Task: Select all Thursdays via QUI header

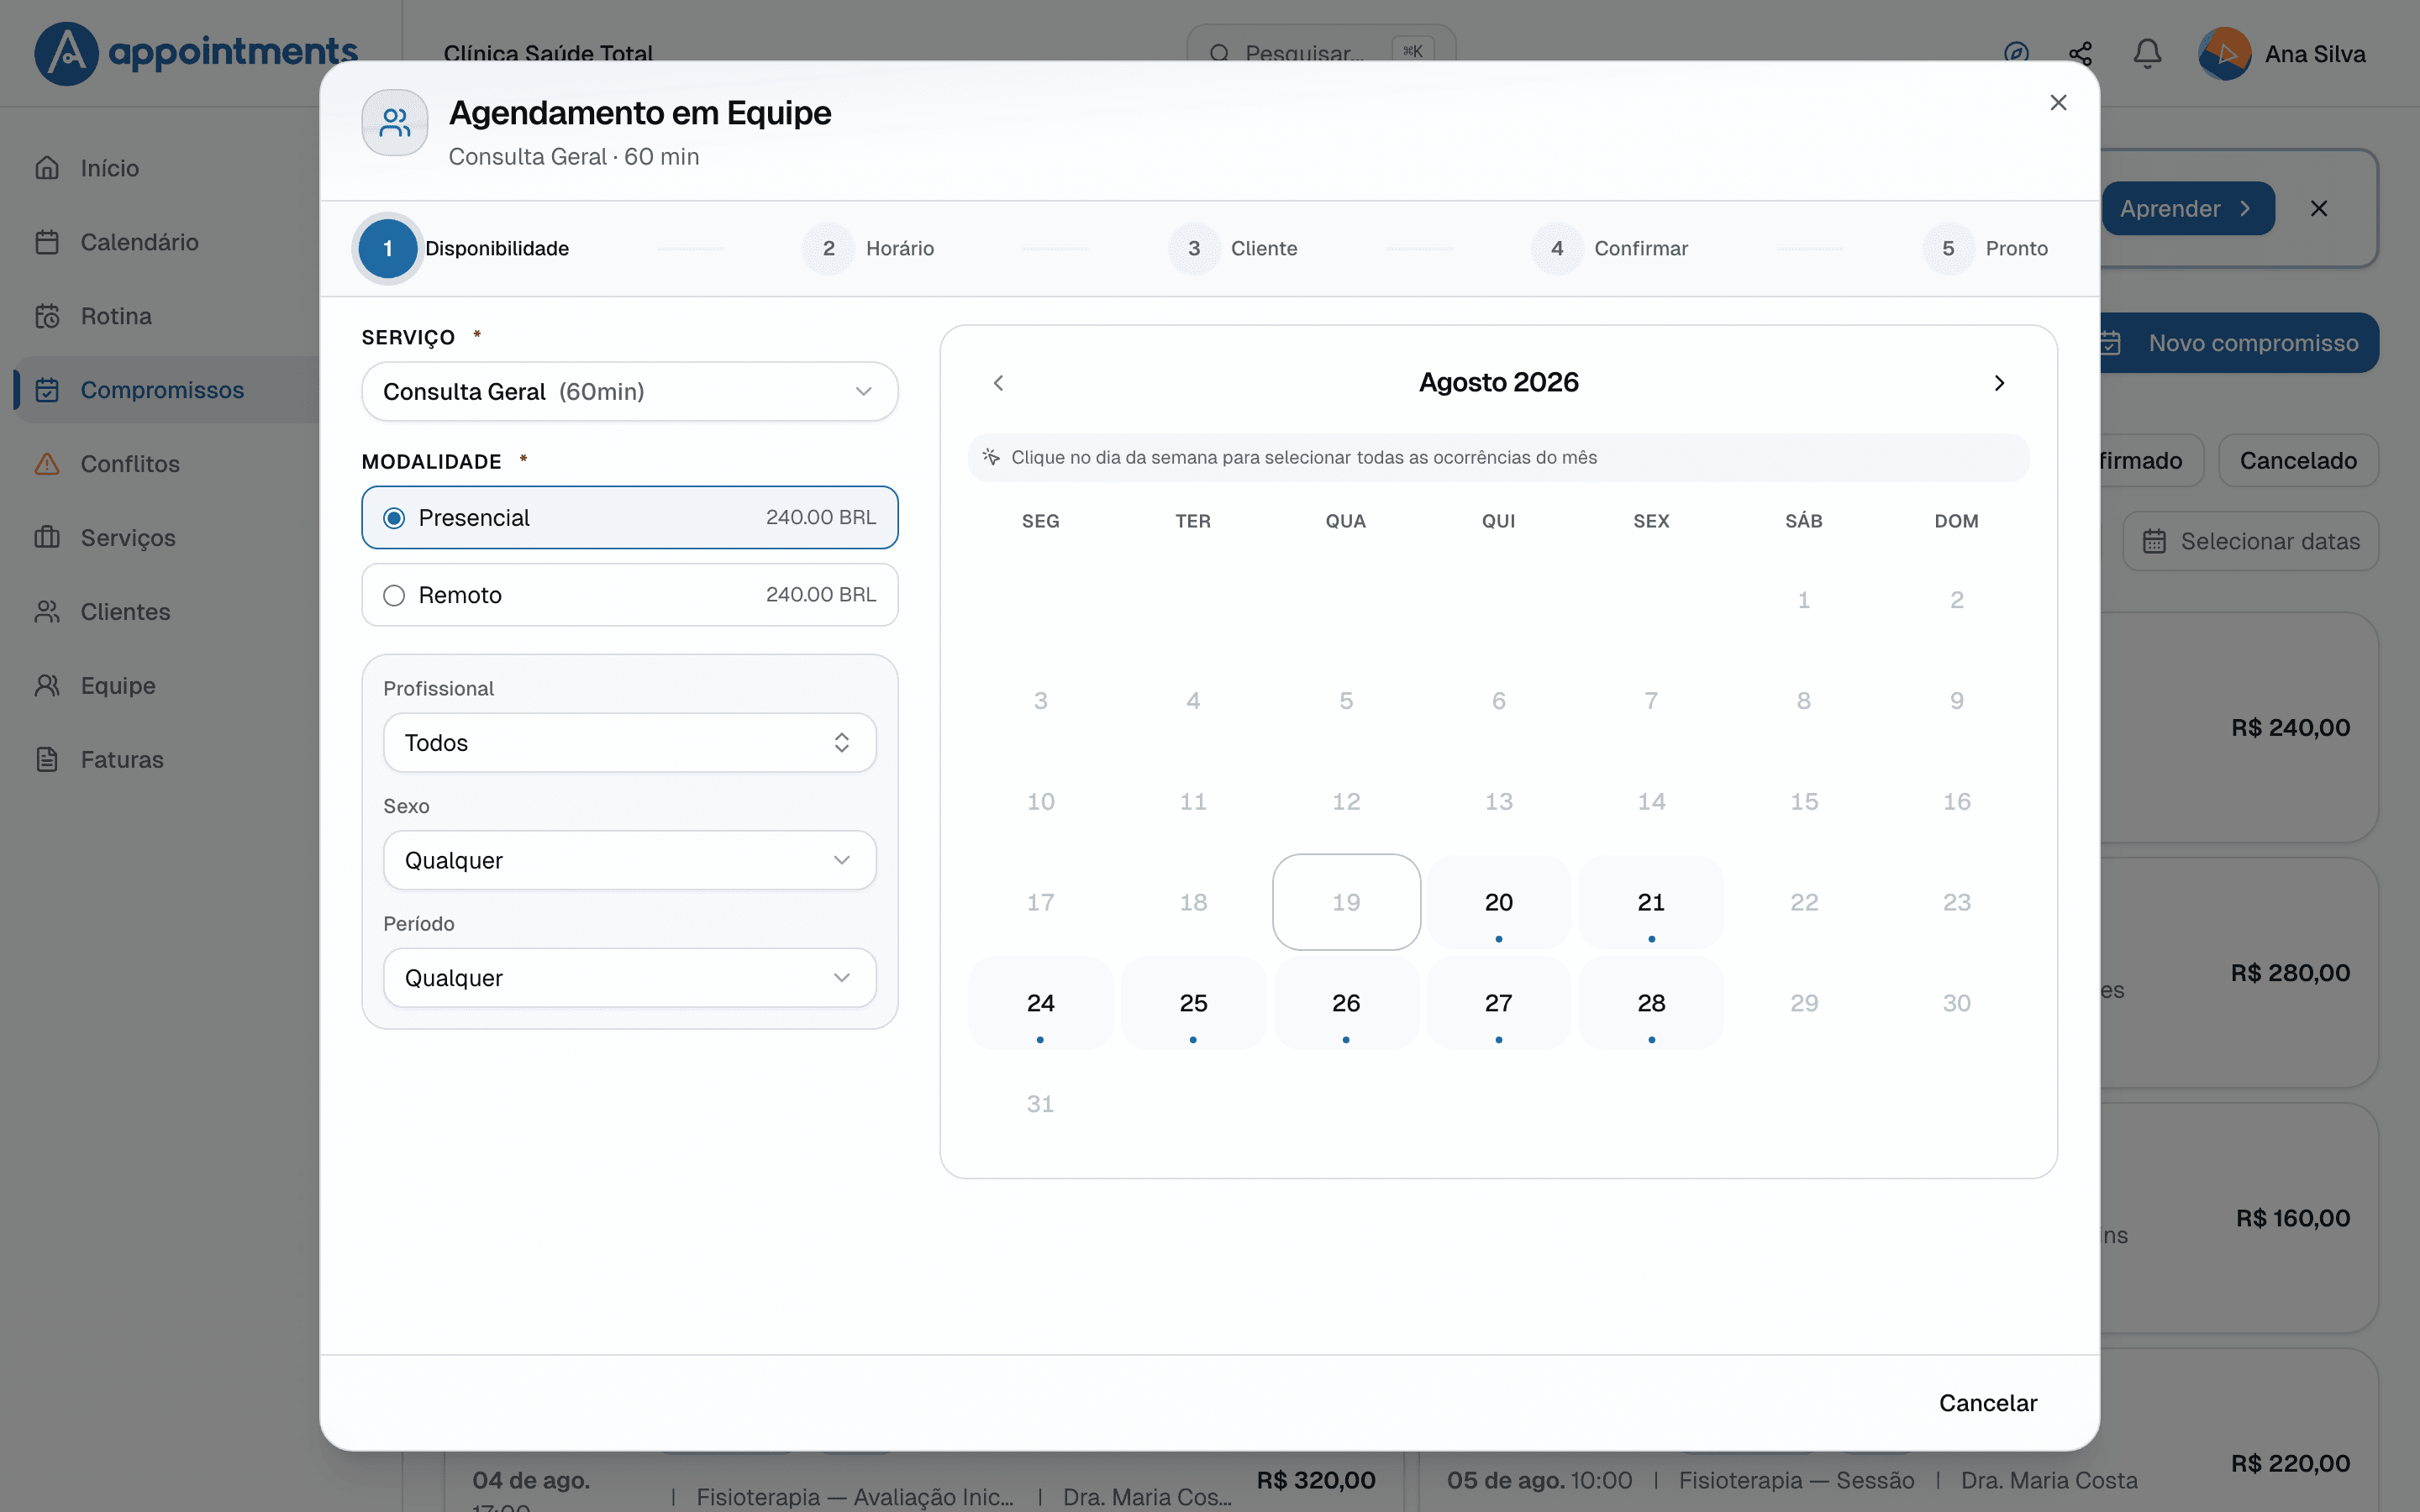Action: pyautogui.click(x=1498, y=521)
